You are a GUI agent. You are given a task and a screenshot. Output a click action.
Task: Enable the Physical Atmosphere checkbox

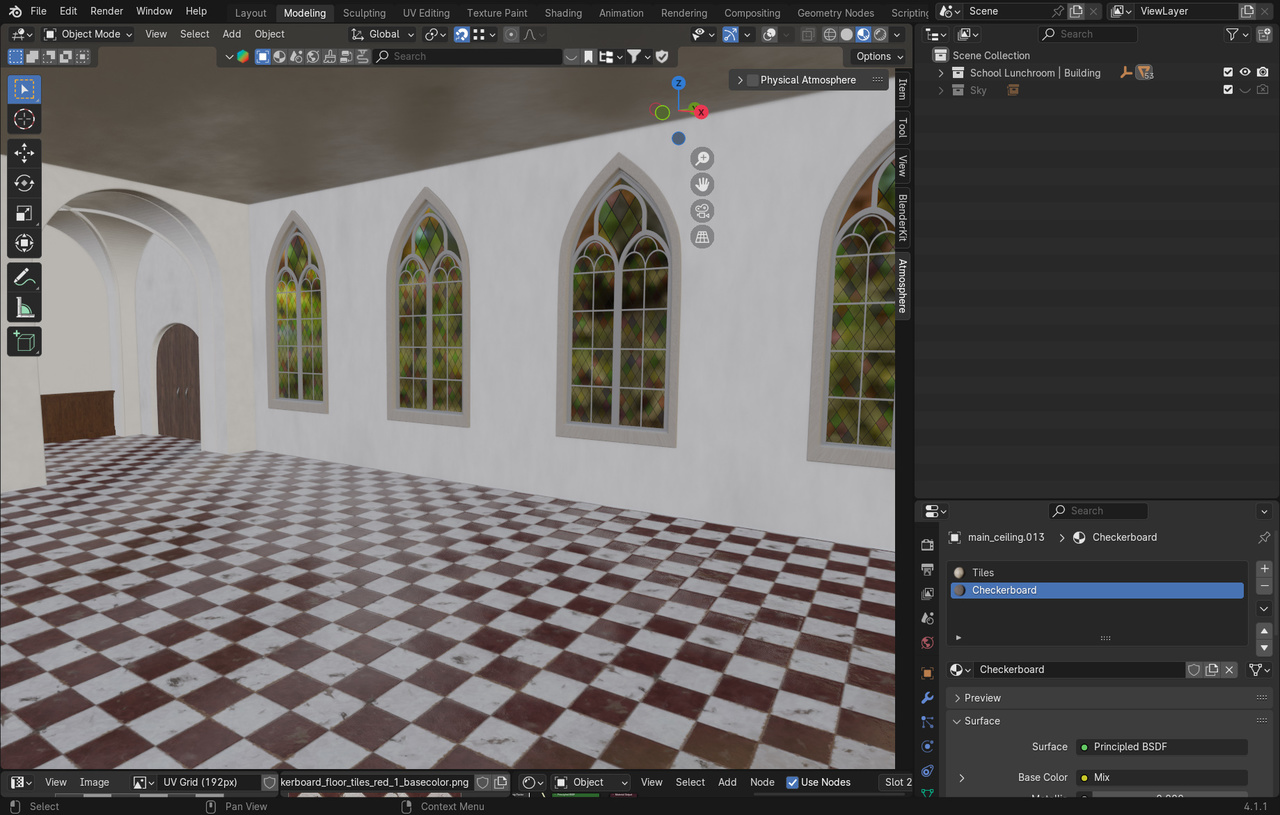[753, 80]
